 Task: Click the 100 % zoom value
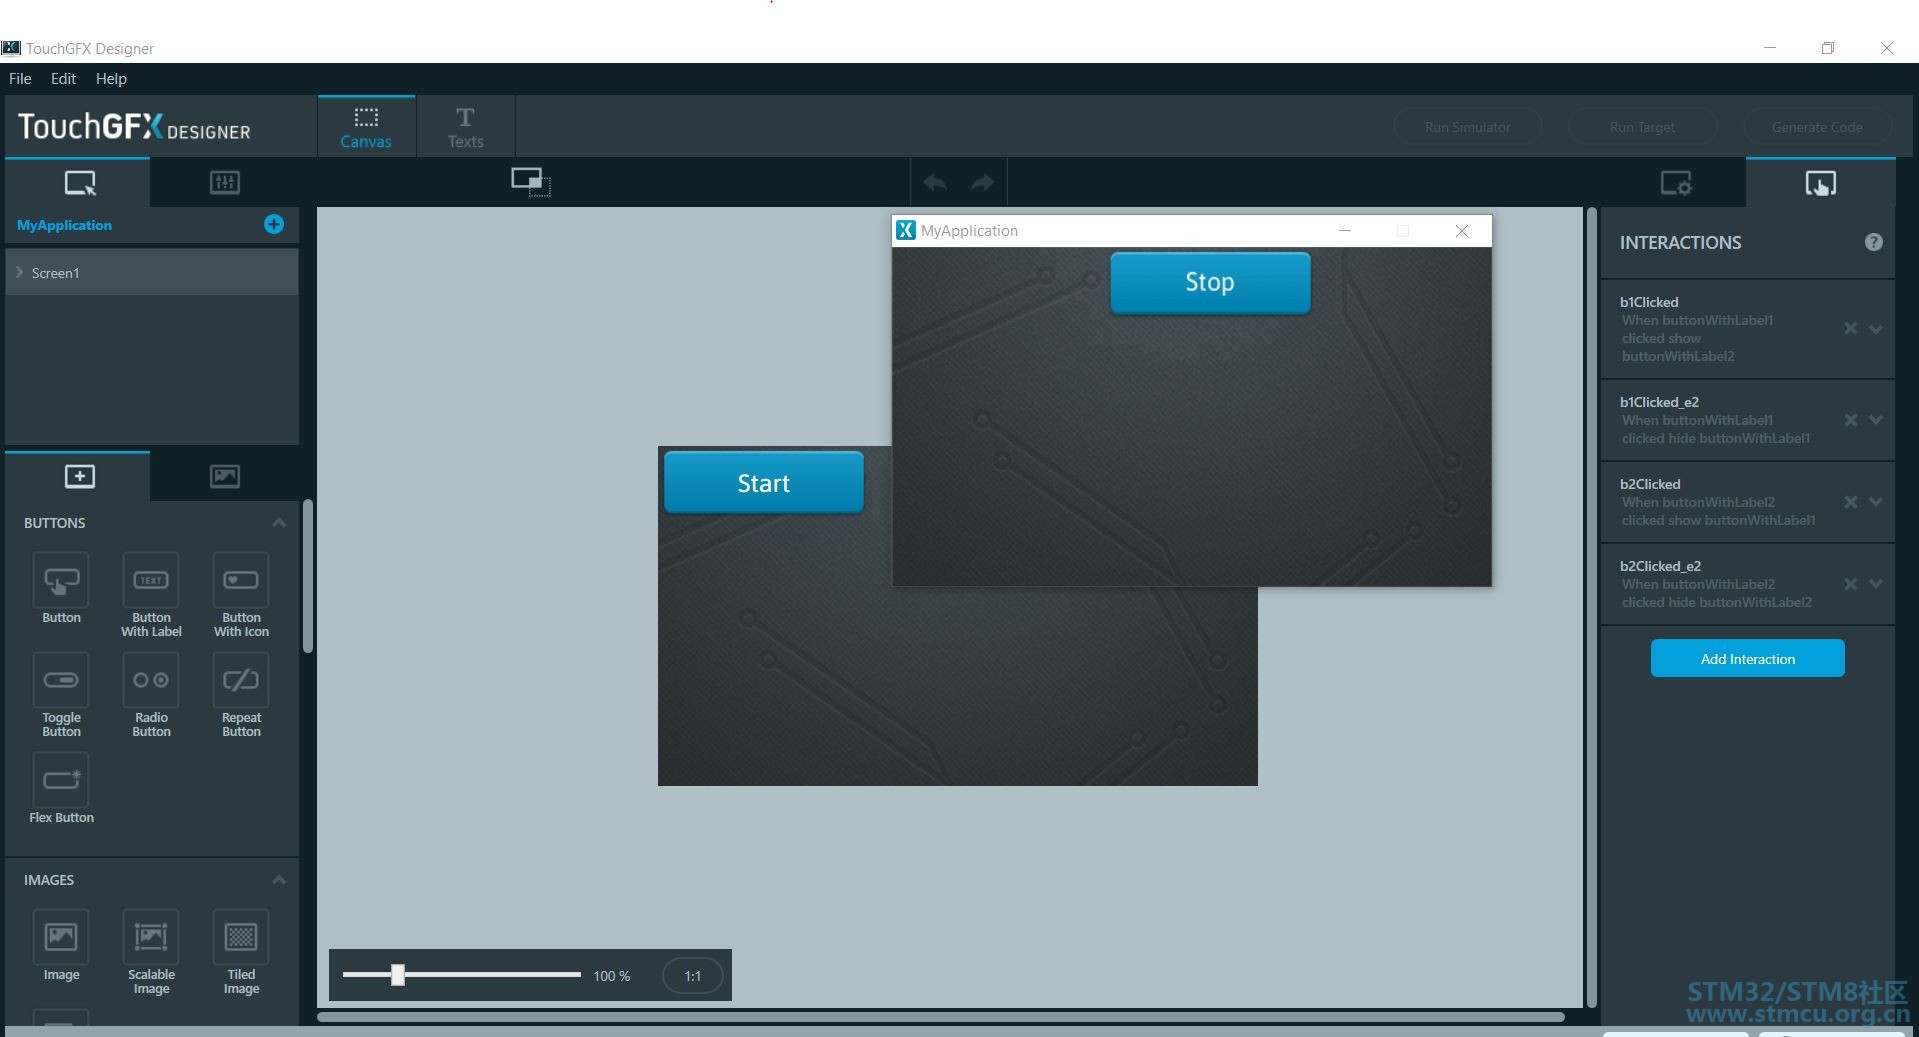tap(612, 976)
